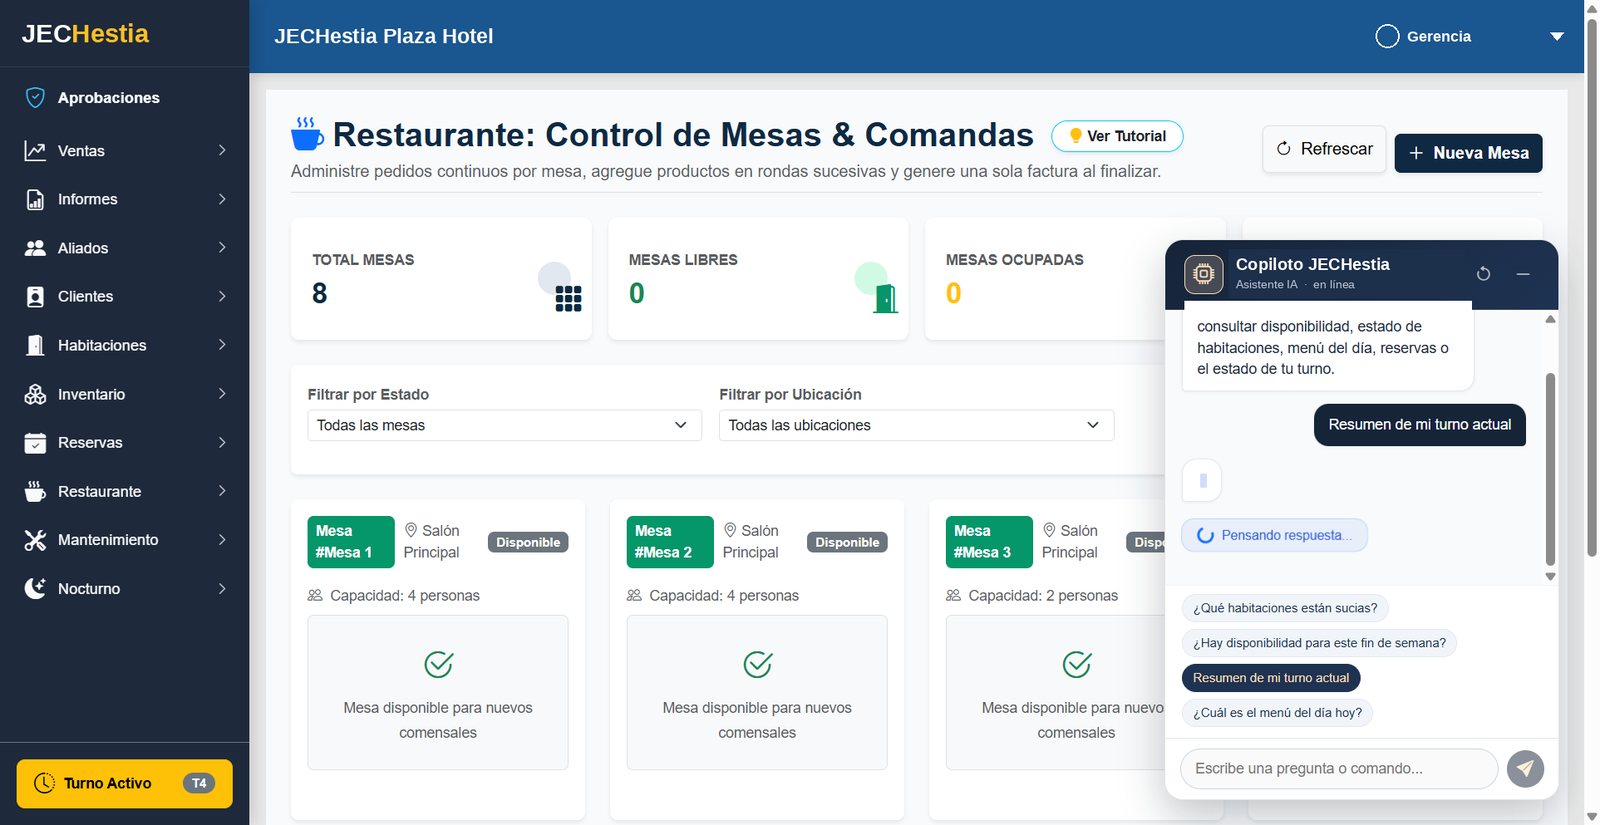This screenshot has height=825, width=1600.
Task: Click the Mesa #Mesa 2 green label
Action: 670,542
